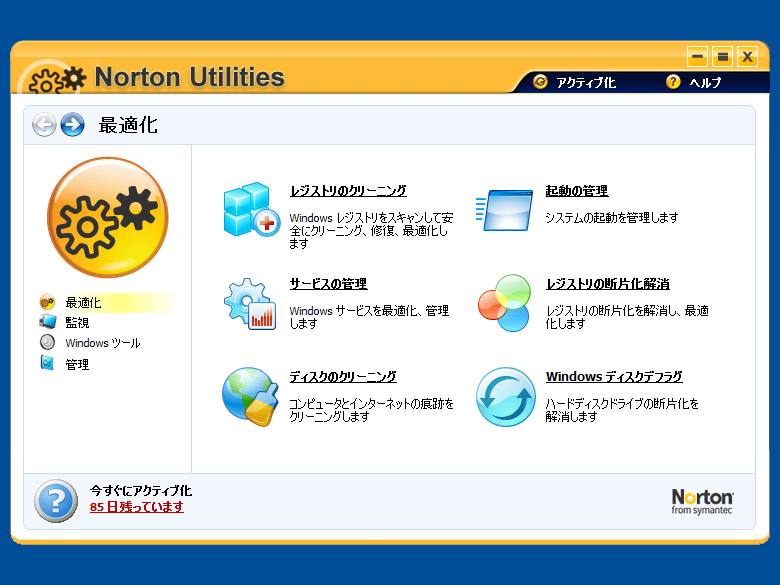780x585 pixels.
Task: Minimize the Norton Utilities window
Action: [697, 56]
